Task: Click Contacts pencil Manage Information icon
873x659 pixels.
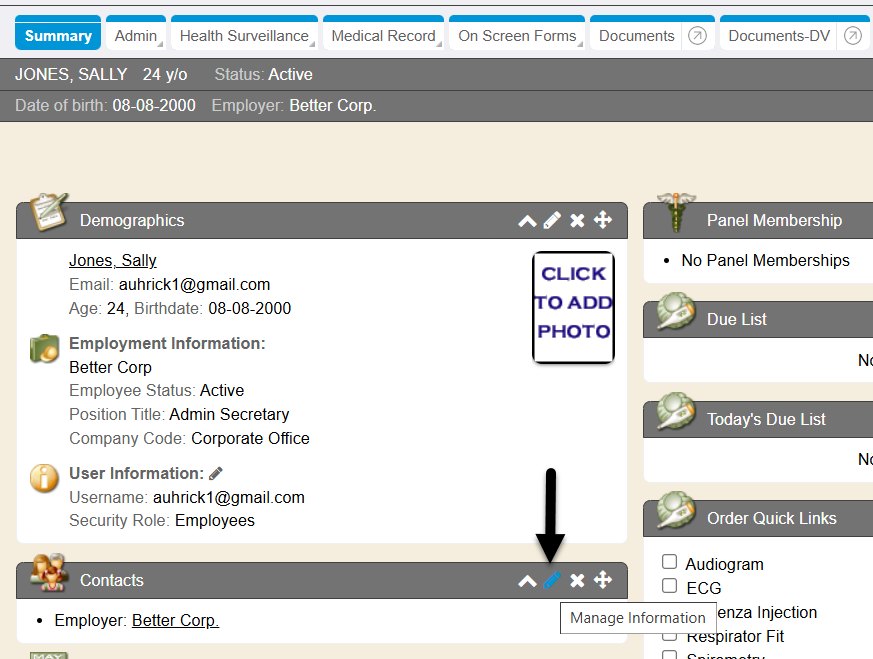Action: (x=552, y=580)
